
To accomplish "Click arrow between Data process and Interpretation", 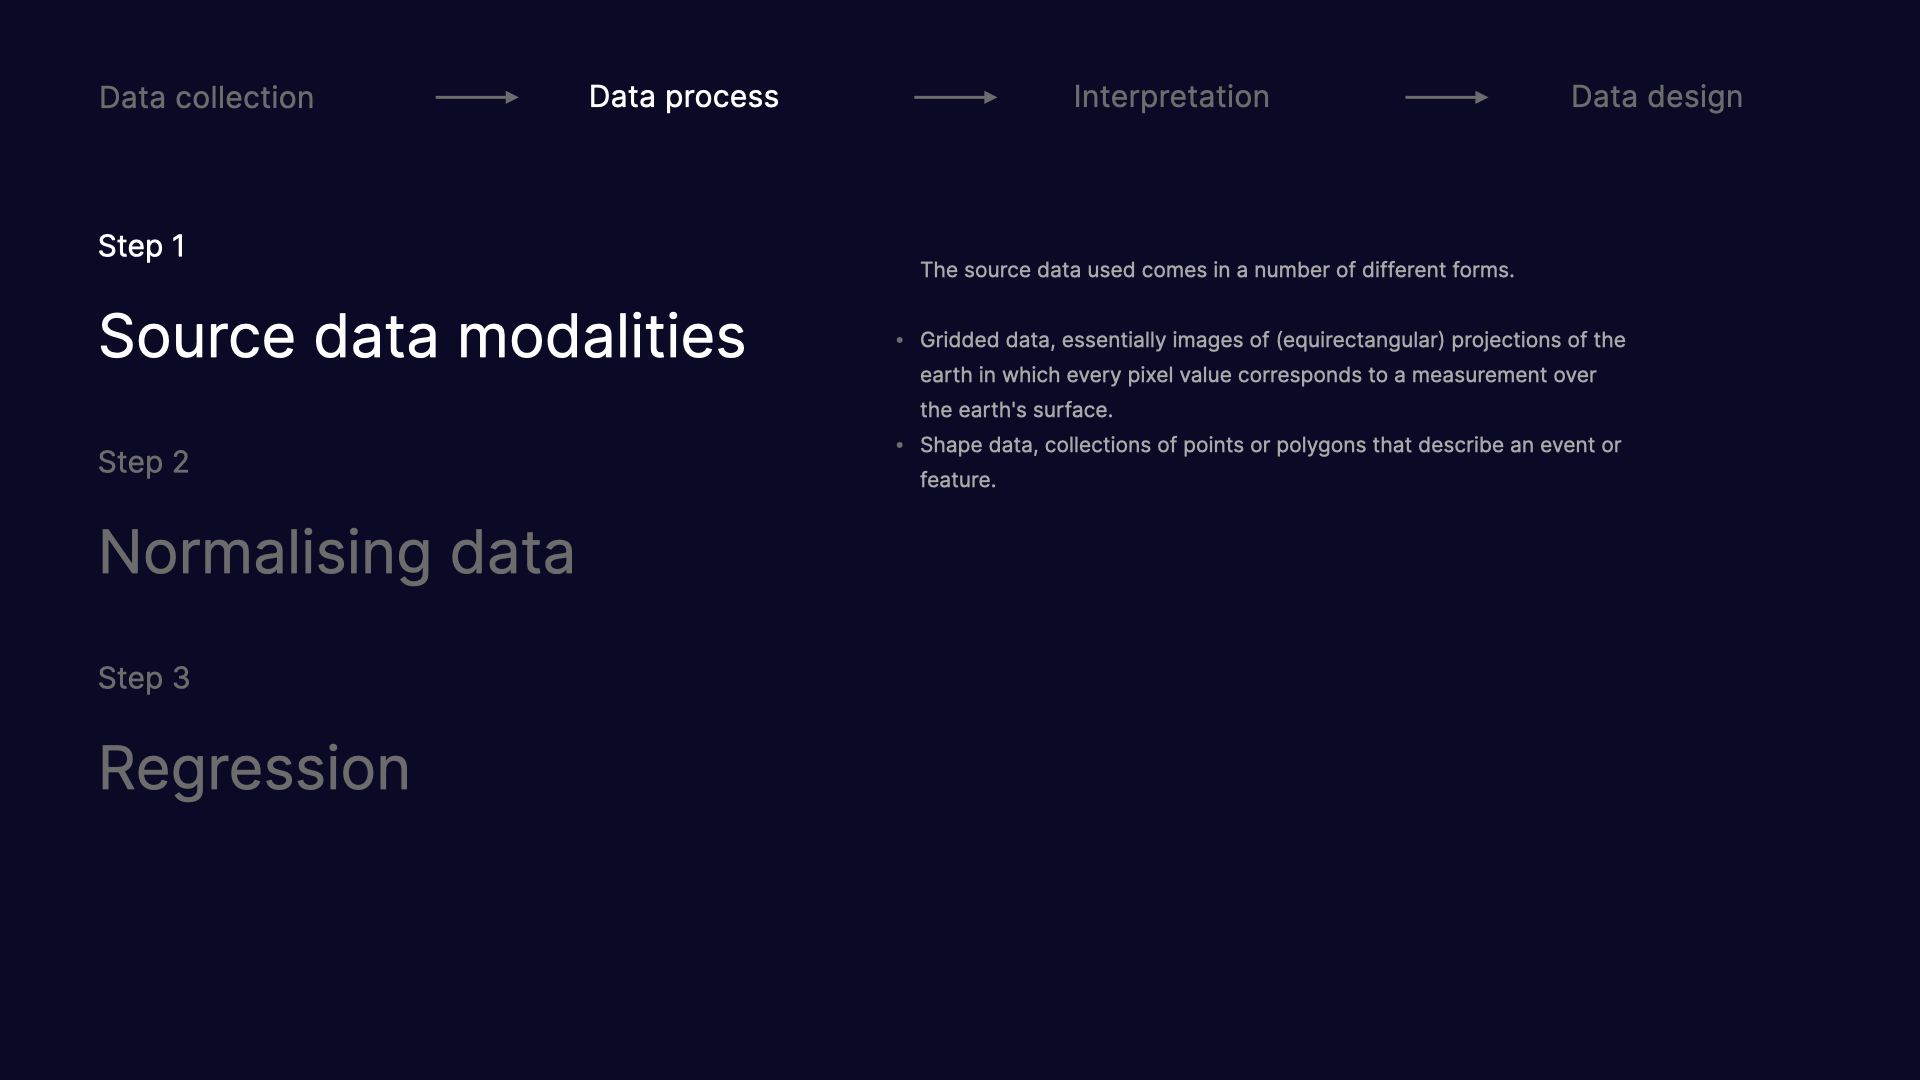I will pyautogui.click(x=955, y=97).
